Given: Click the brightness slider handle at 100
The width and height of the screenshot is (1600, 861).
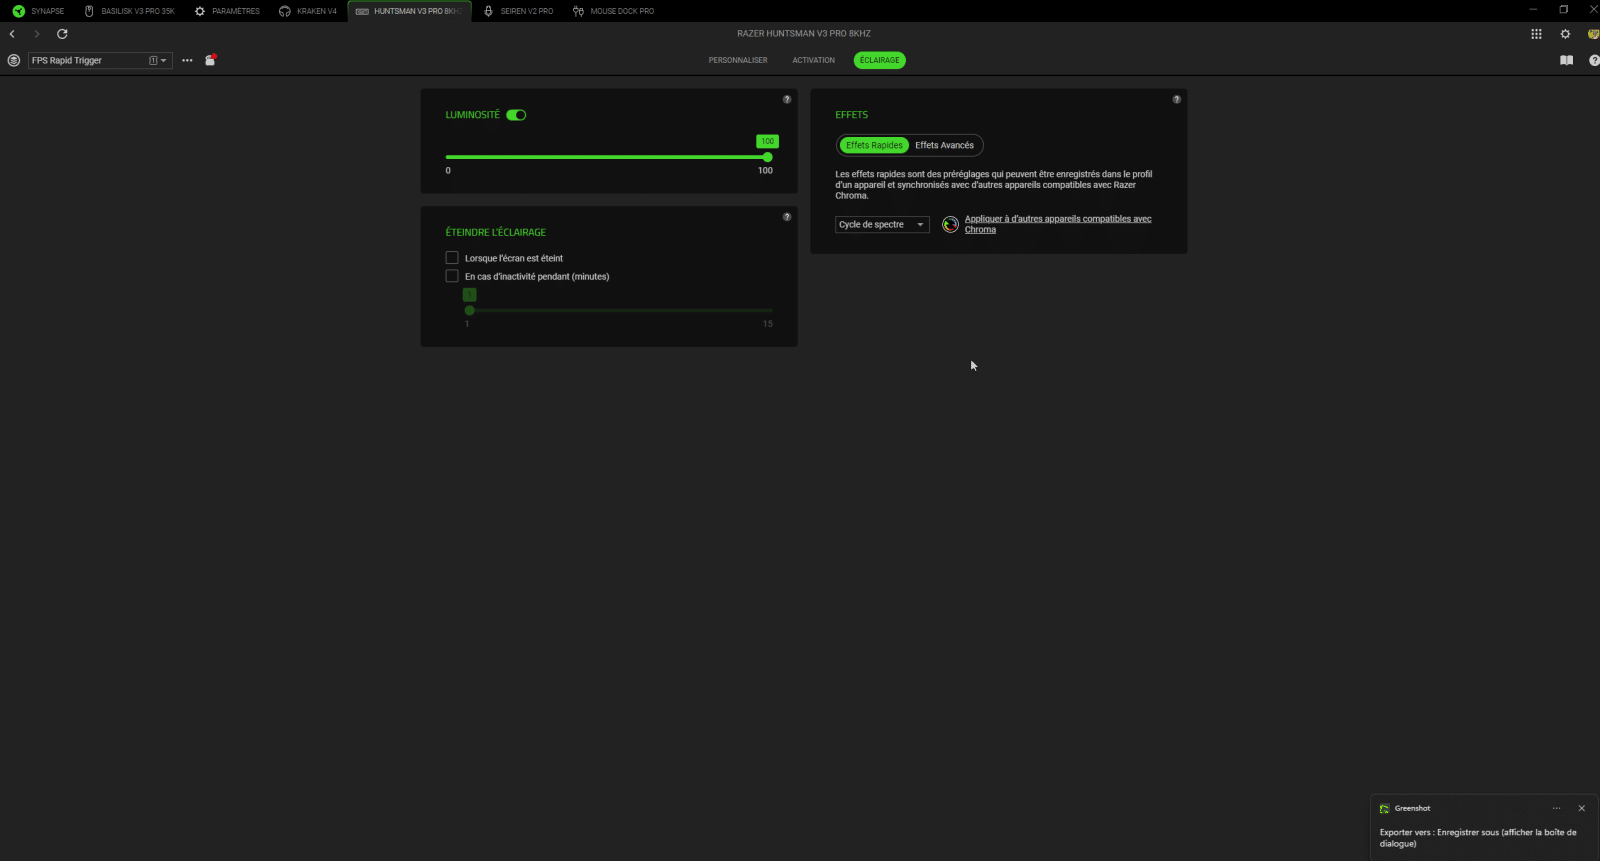Looking at the screenshot, I should tap(767, 157).
